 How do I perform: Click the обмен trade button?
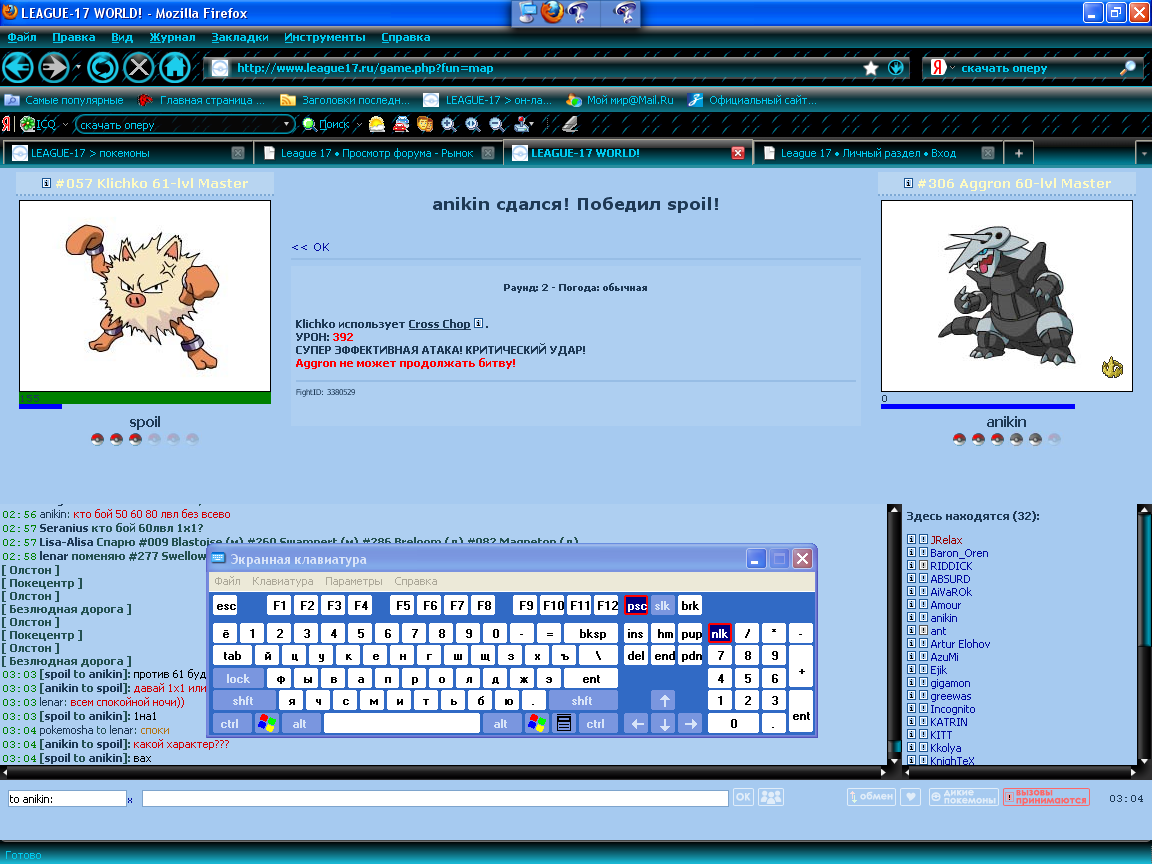coord(871,797)
